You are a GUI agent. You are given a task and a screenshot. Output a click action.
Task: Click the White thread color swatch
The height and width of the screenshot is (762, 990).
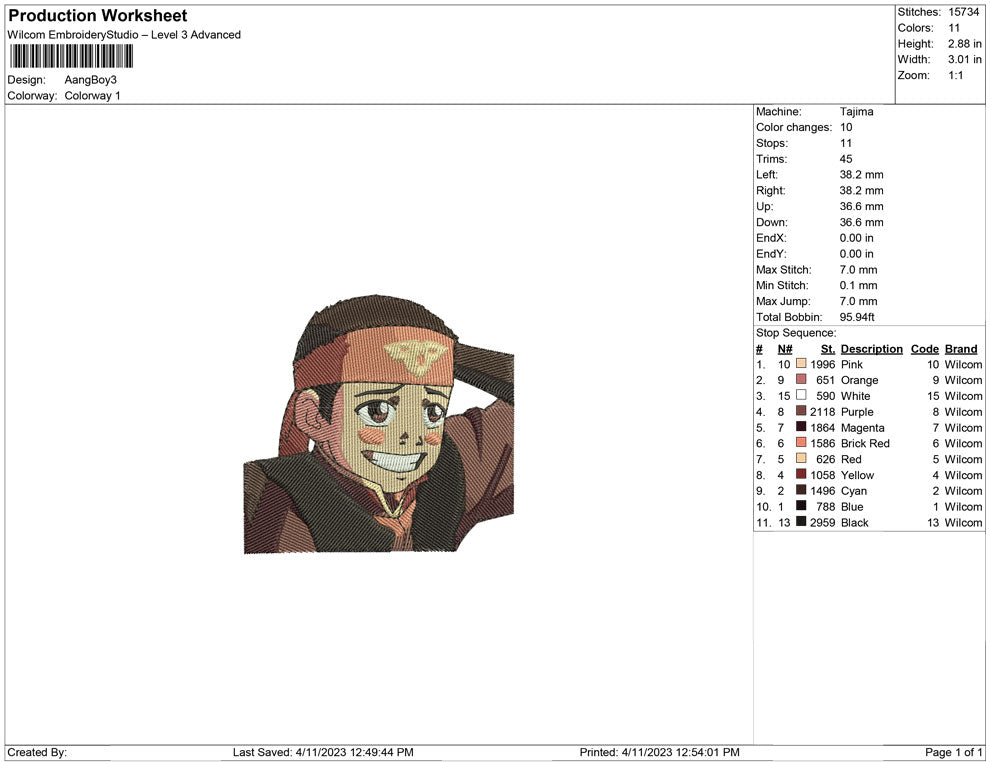(x=801, y=395)
